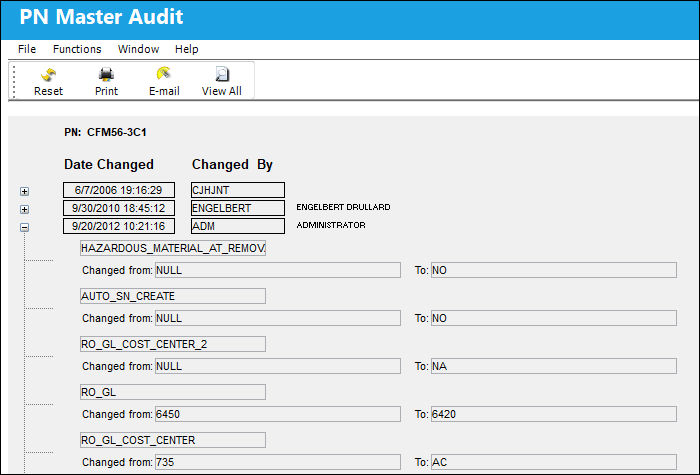Screen dimensions: 700x475
Task: Click the ADM changed-by field
Action: point(238,226)
